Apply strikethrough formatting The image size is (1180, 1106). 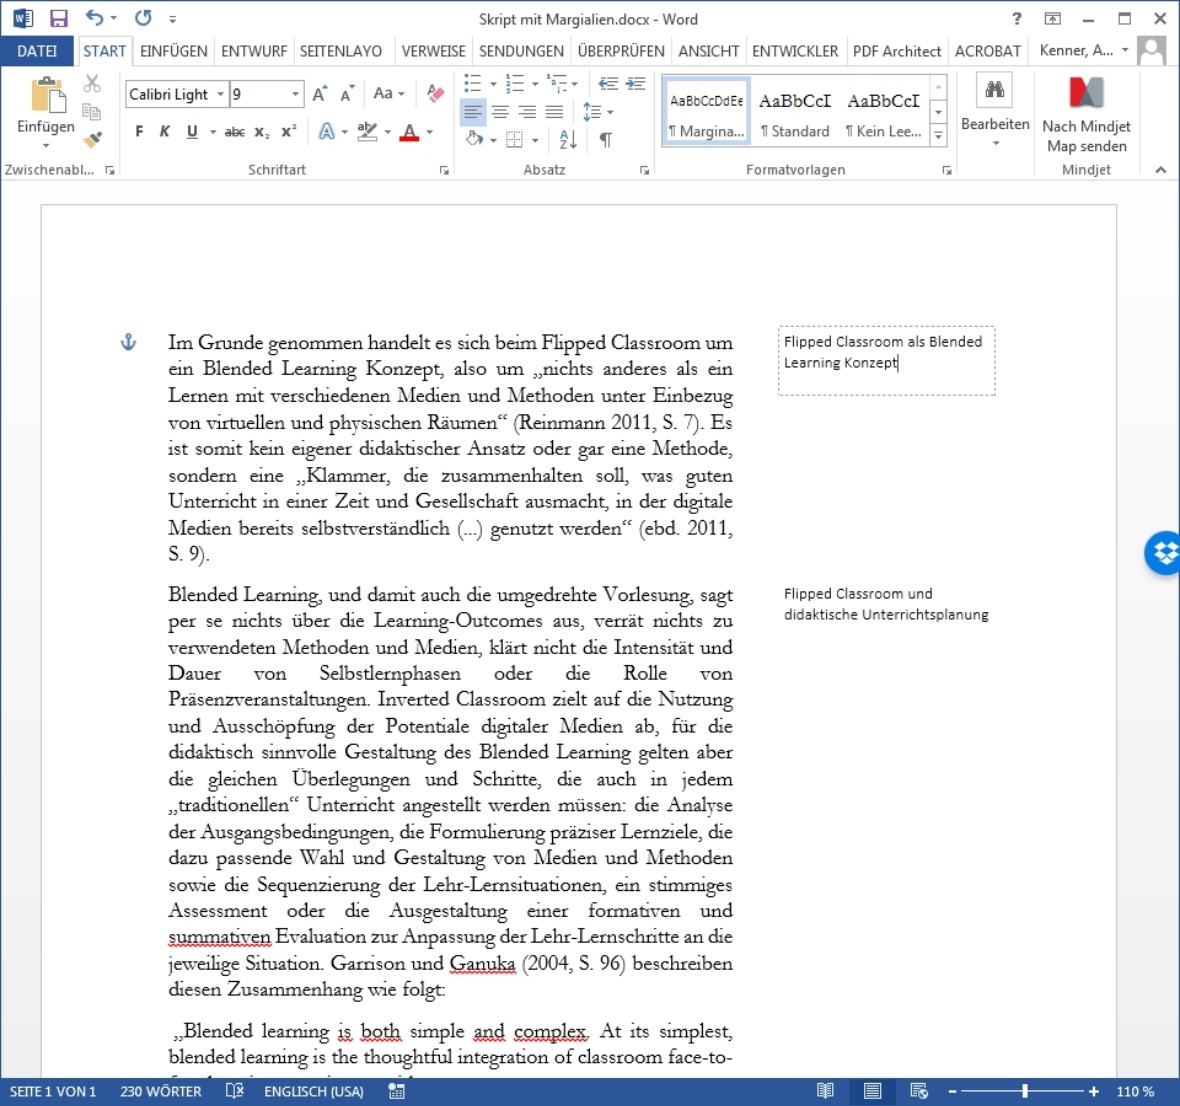[x=235, y=131]
